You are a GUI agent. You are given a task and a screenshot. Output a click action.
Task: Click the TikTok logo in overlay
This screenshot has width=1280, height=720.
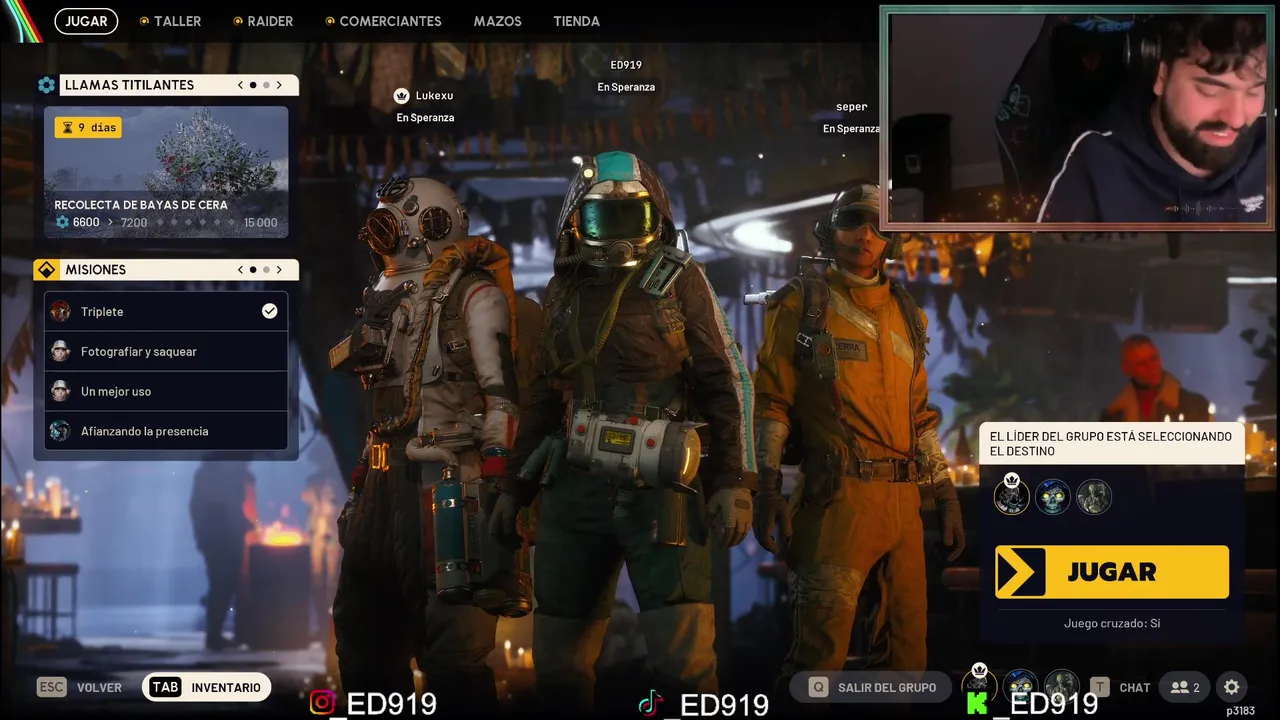coord(650,704)
